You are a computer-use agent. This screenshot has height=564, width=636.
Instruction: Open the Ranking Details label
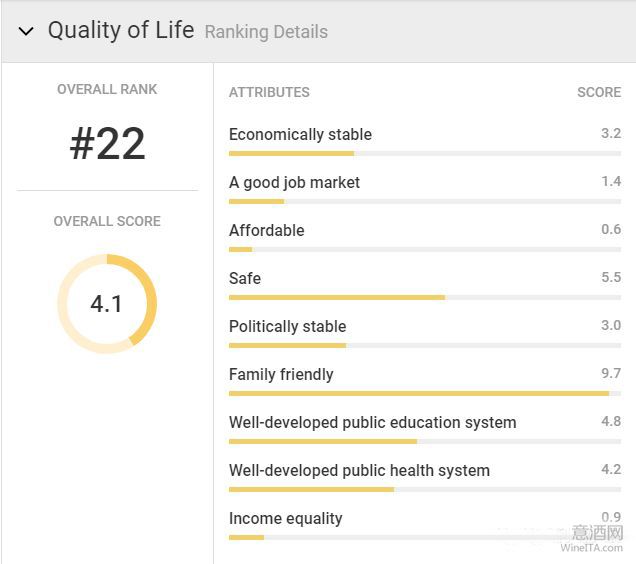pos(266,32)
